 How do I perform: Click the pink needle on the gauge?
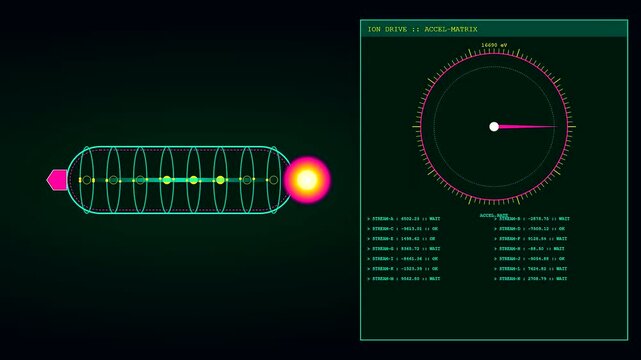point(527,127)
